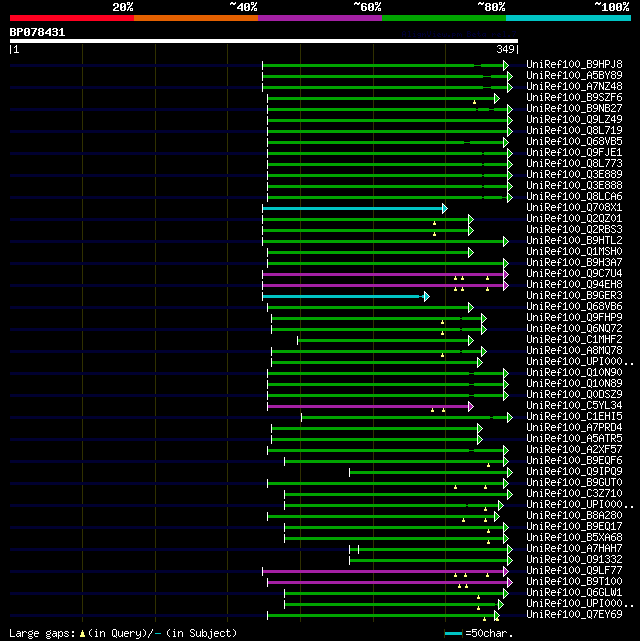
Task: Click the UniRef100_Q9FHP9 label
Action: (574, 318)
